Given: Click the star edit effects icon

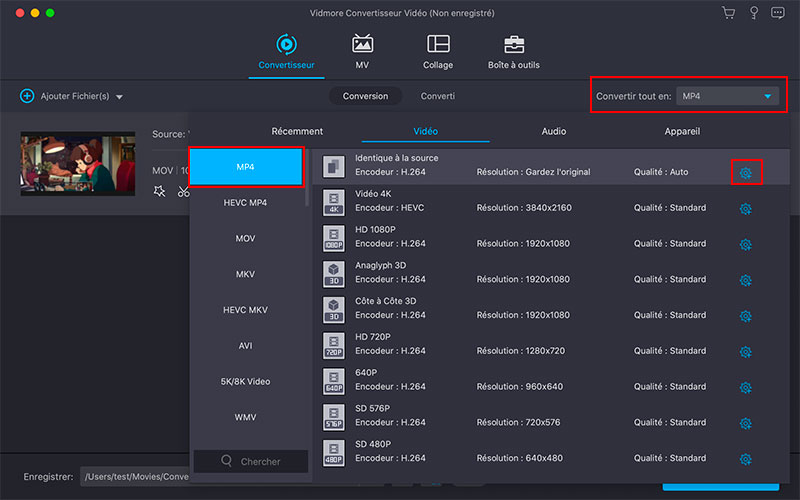Looking at the screenshot, I should 160,192.
